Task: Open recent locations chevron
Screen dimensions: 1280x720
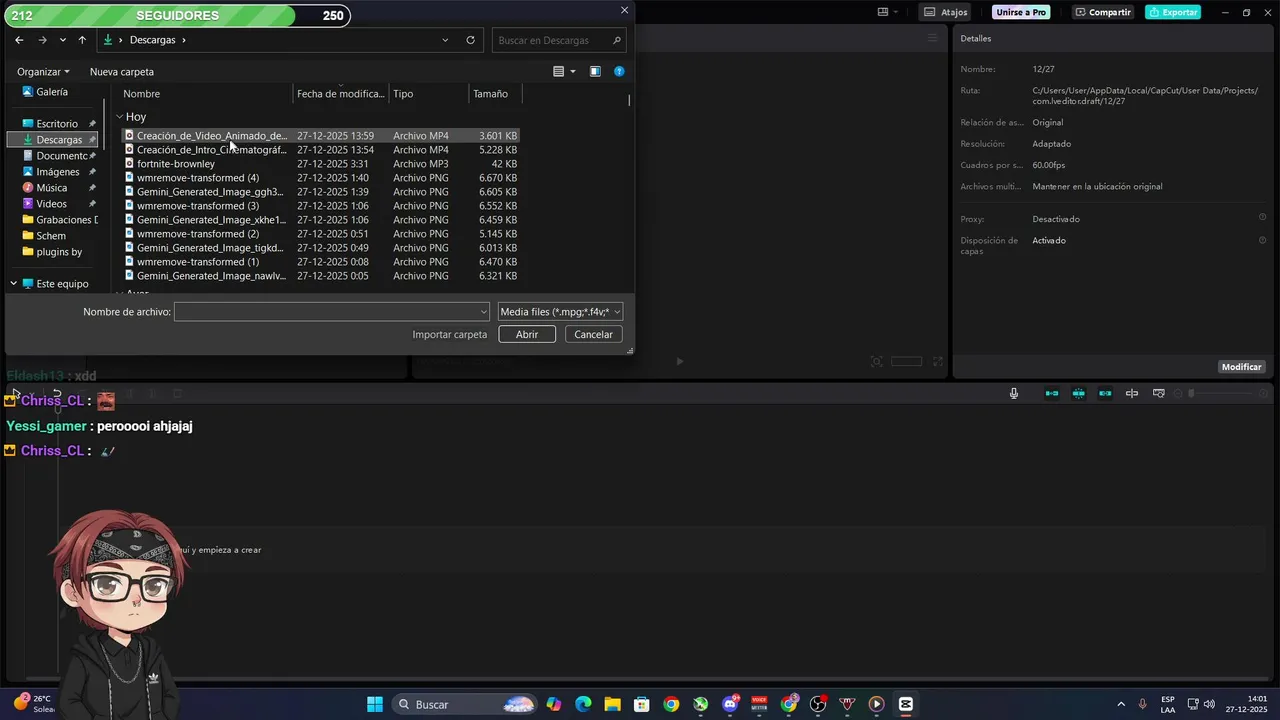Action: (63, 40)
